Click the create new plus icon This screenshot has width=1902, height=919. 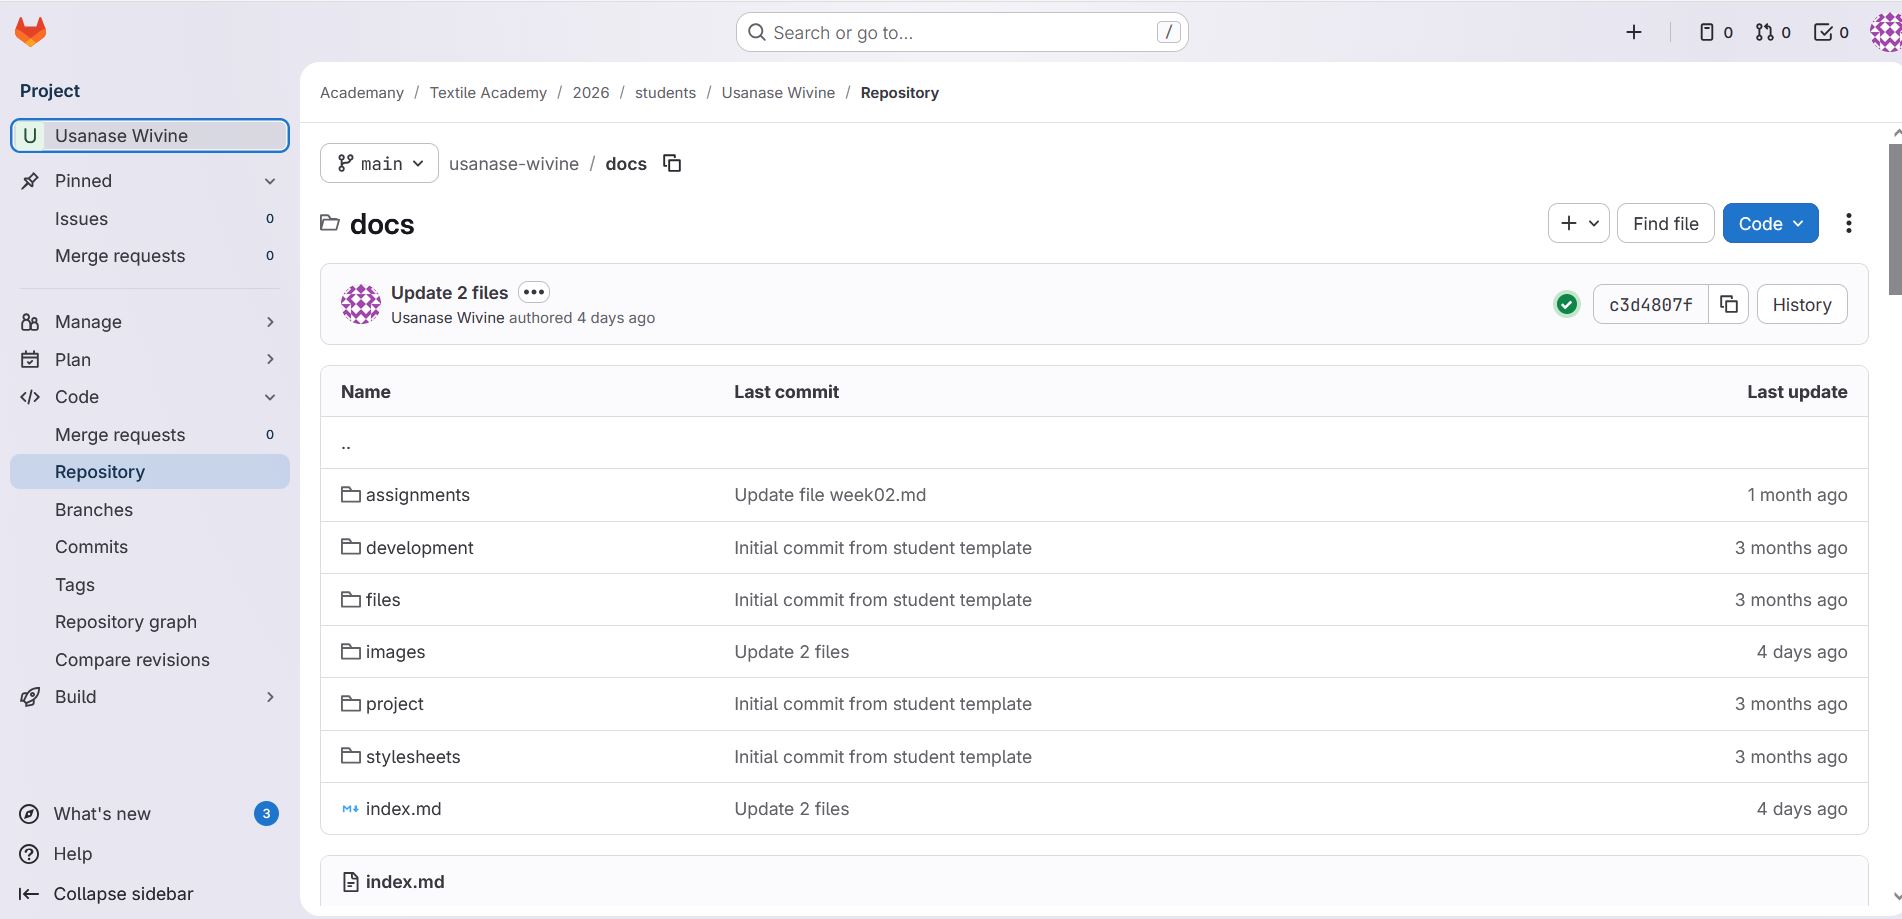(x=1634, y=32)
